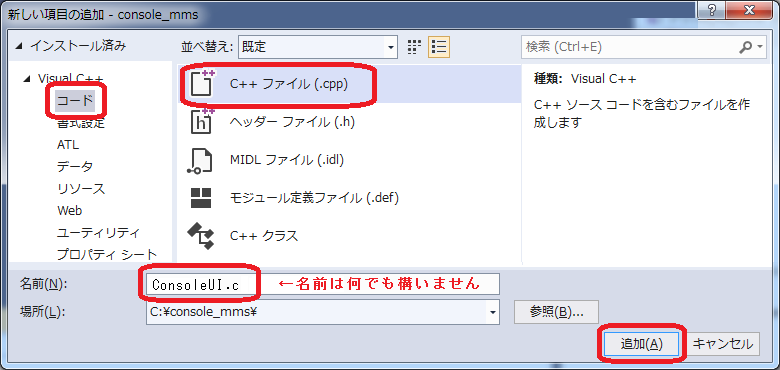Click the キャンセル button
The image size is (780, 370).
pyautogui.click(x=723, y=344)
